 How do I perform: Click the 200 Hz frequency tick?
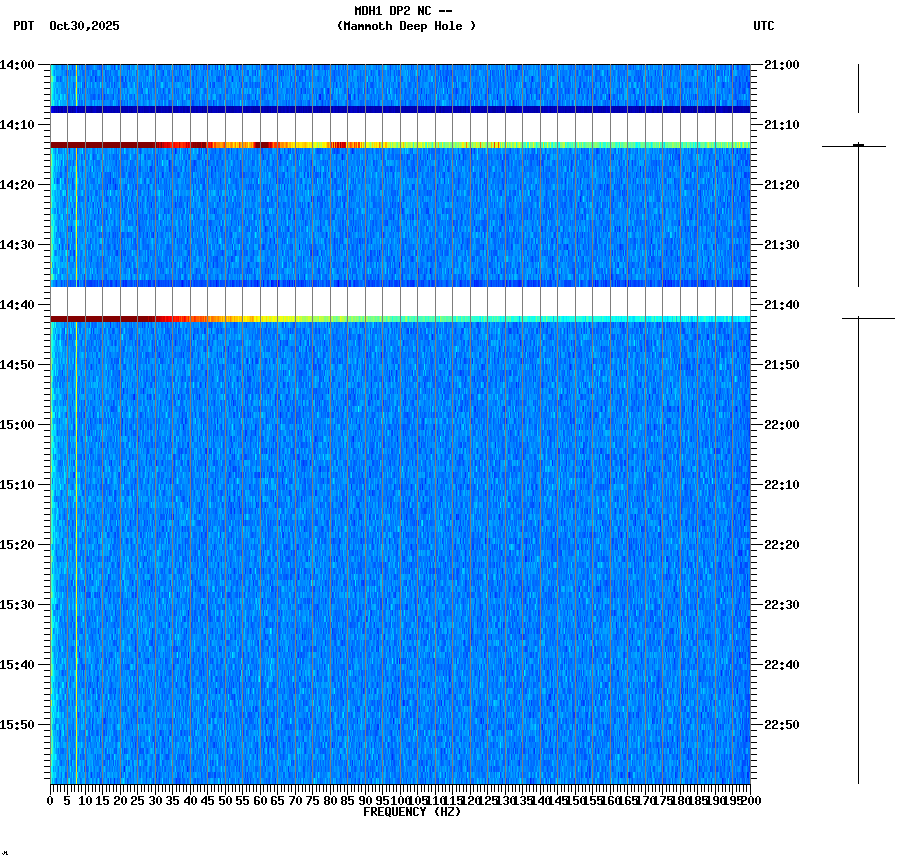pyautogui.click(x=751, y=800)
